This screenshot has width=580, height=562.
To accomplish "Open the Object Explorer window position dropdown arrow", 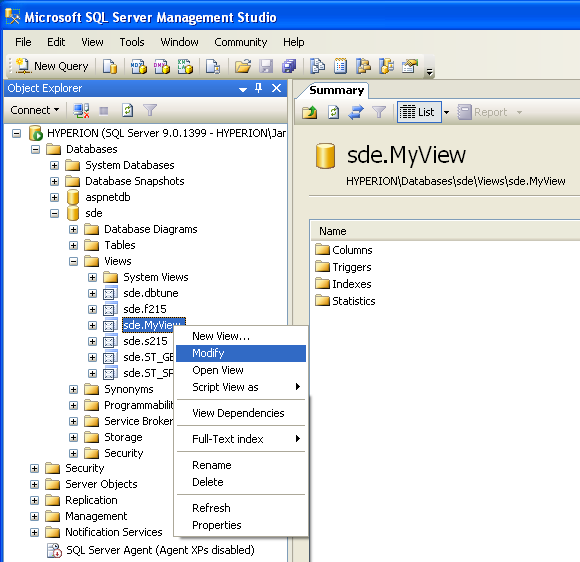I will coord(243,89).
